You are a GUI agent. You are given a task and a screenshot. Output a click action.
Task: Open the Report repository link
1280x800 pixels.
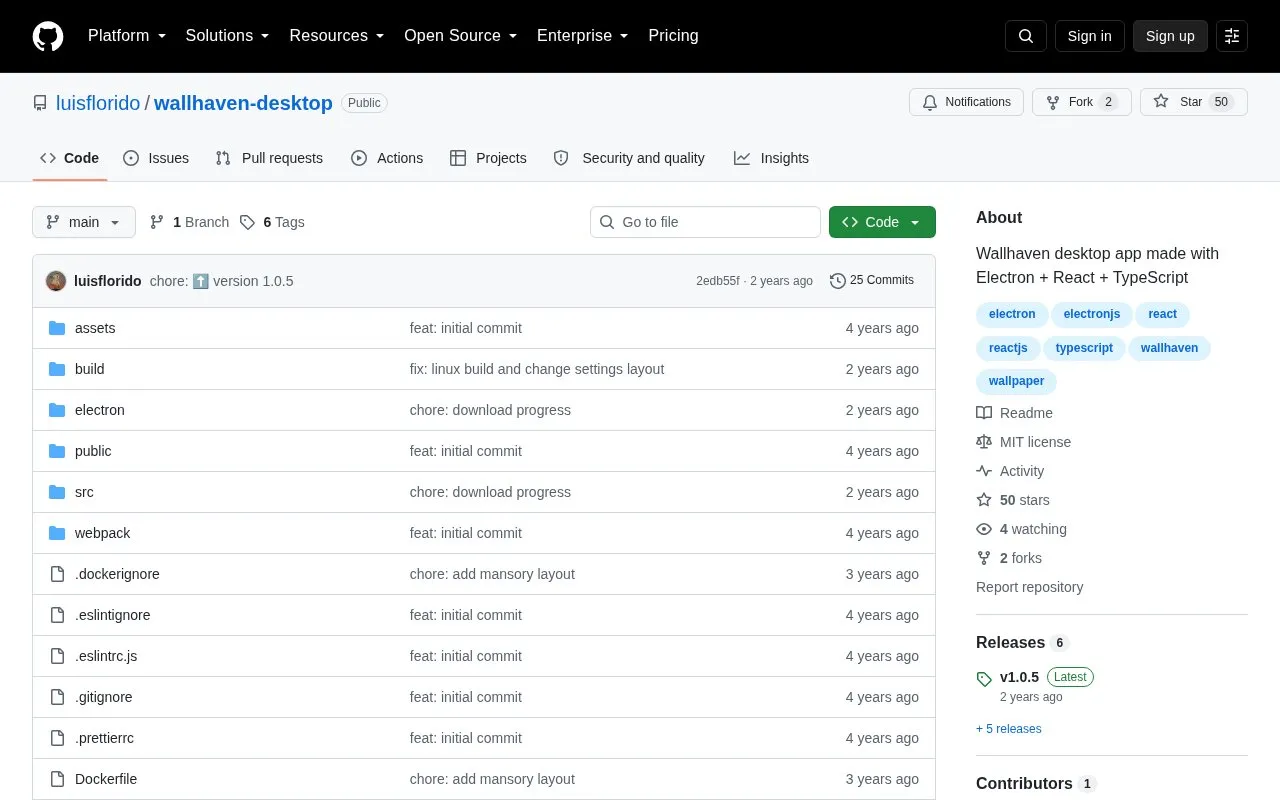tap(1029, 587)
